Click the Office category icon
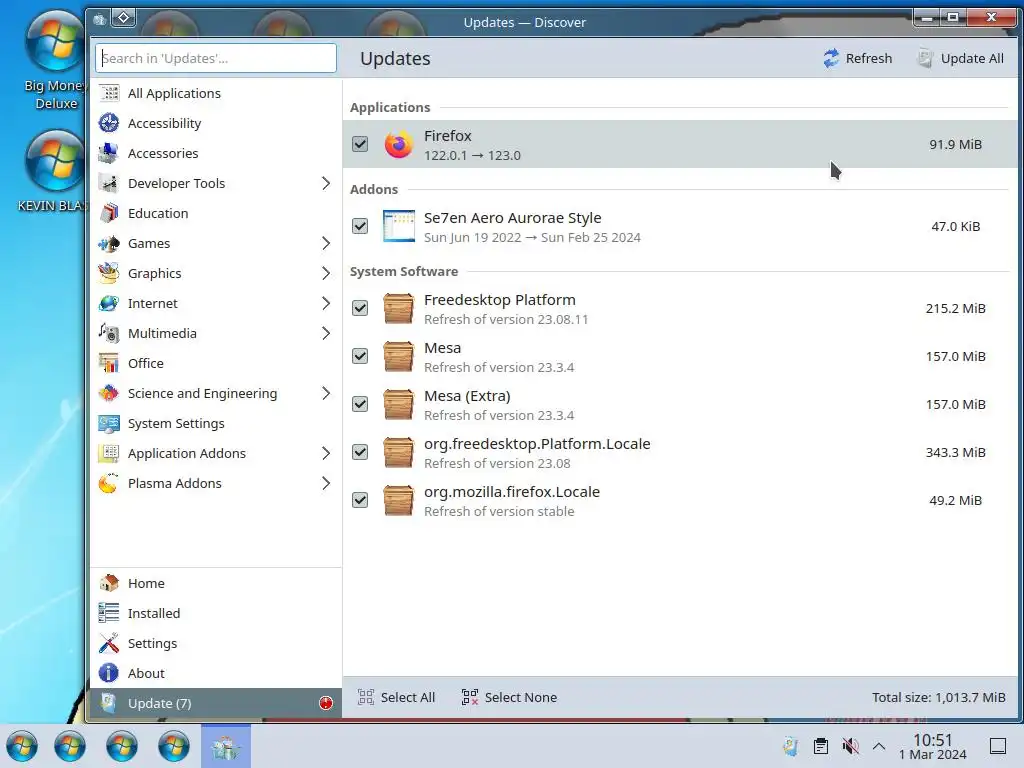 109,363
